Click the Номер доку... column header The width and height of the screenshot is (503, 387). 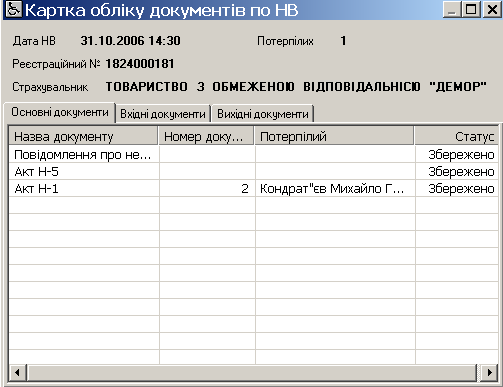click(x=207, y=136)
